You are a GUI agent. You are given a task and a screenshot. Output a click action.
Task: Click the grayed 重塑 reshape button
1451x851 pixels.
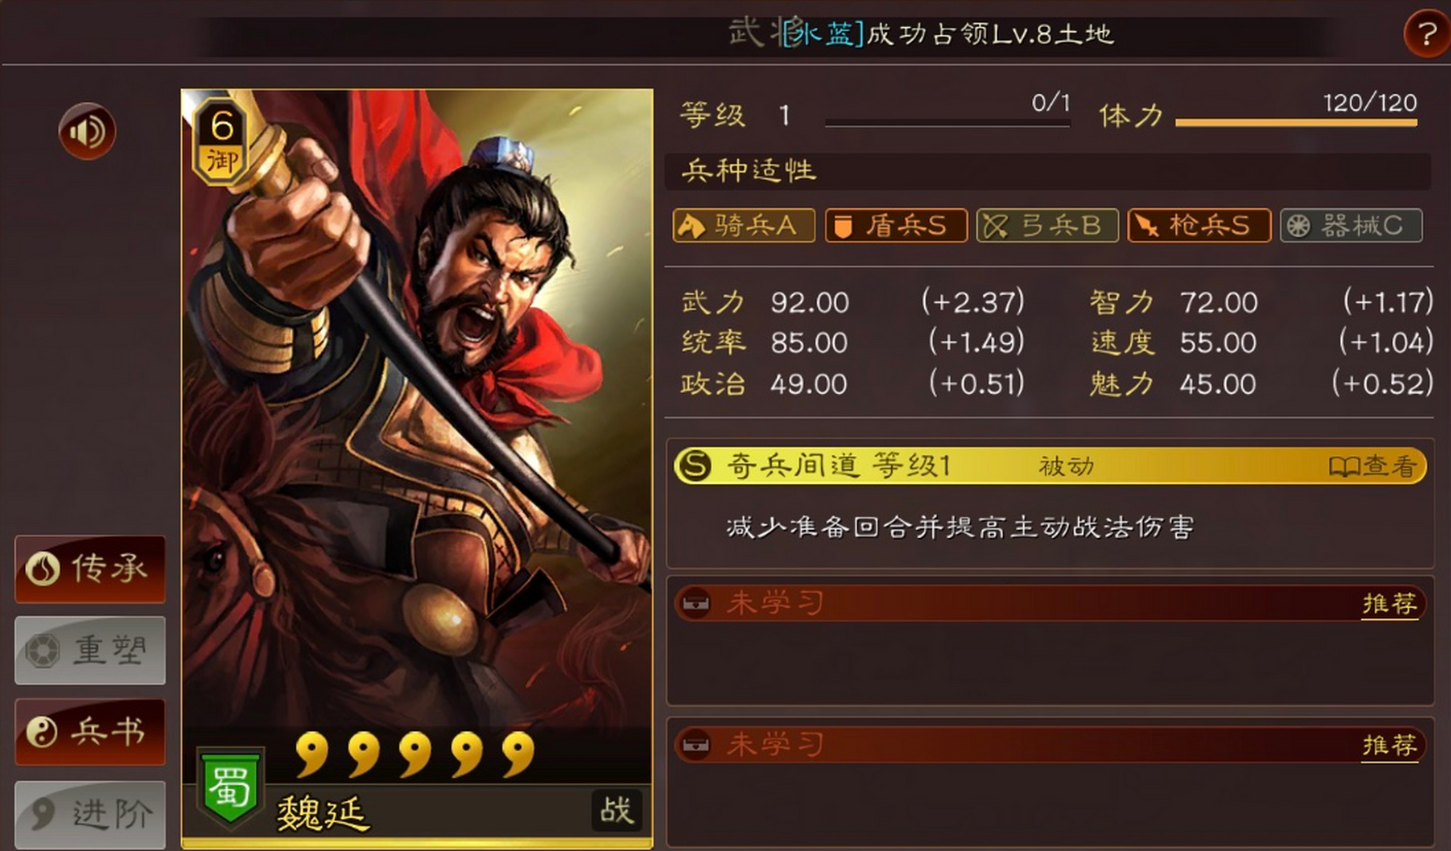pyautogui.click(x=90, y=650)
